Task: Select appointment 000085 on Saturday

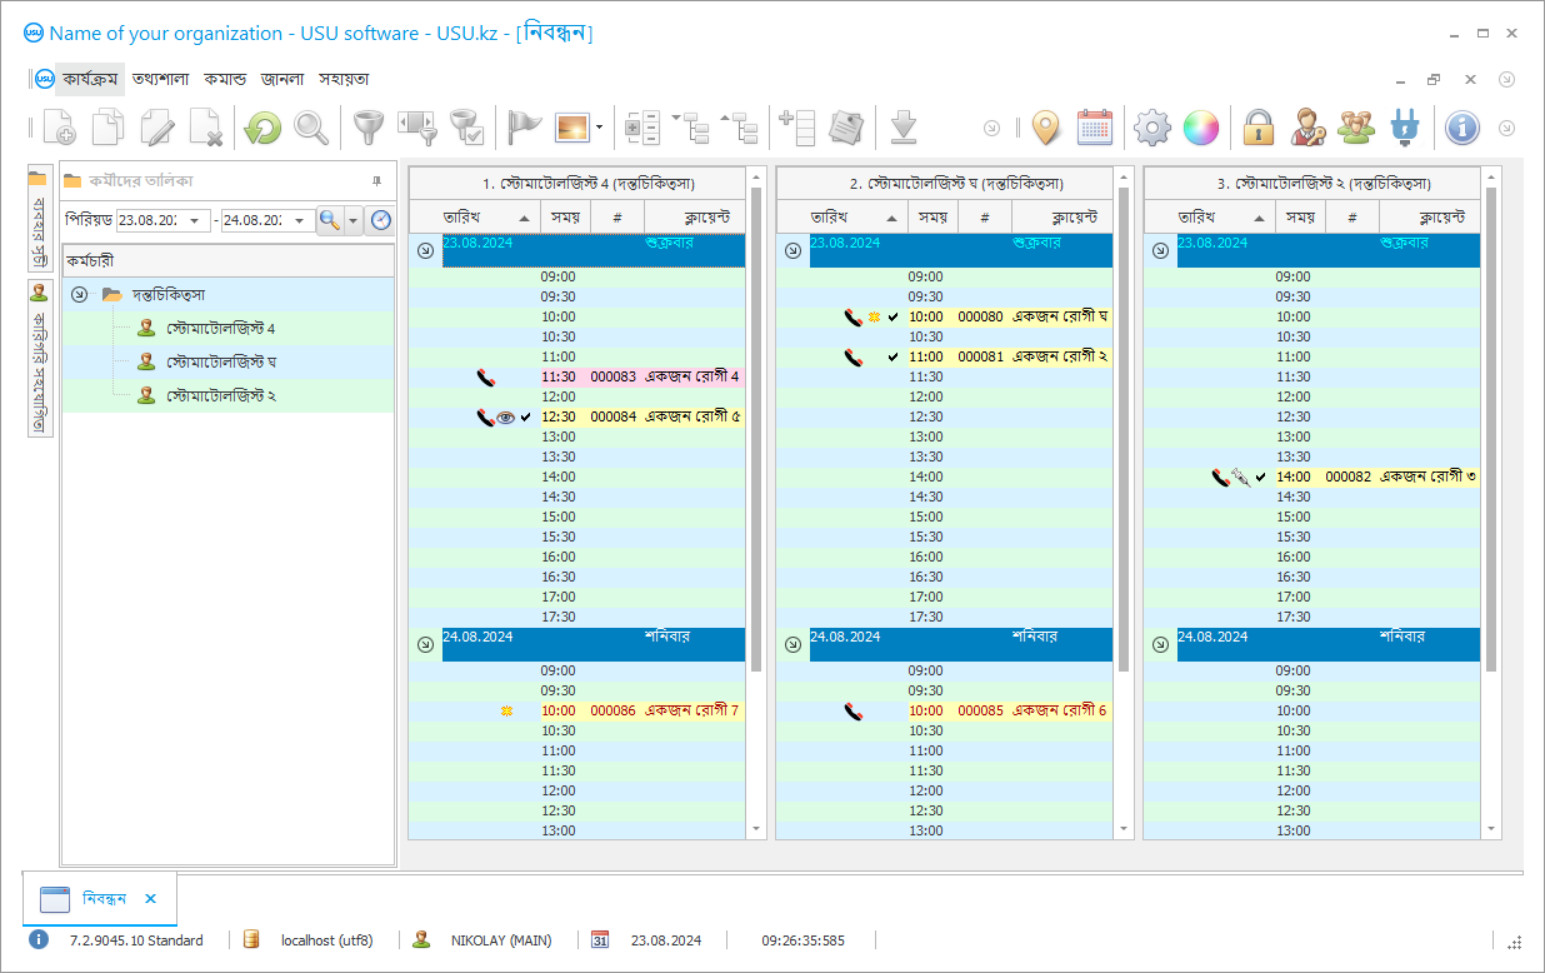Action: click(945, 711)
